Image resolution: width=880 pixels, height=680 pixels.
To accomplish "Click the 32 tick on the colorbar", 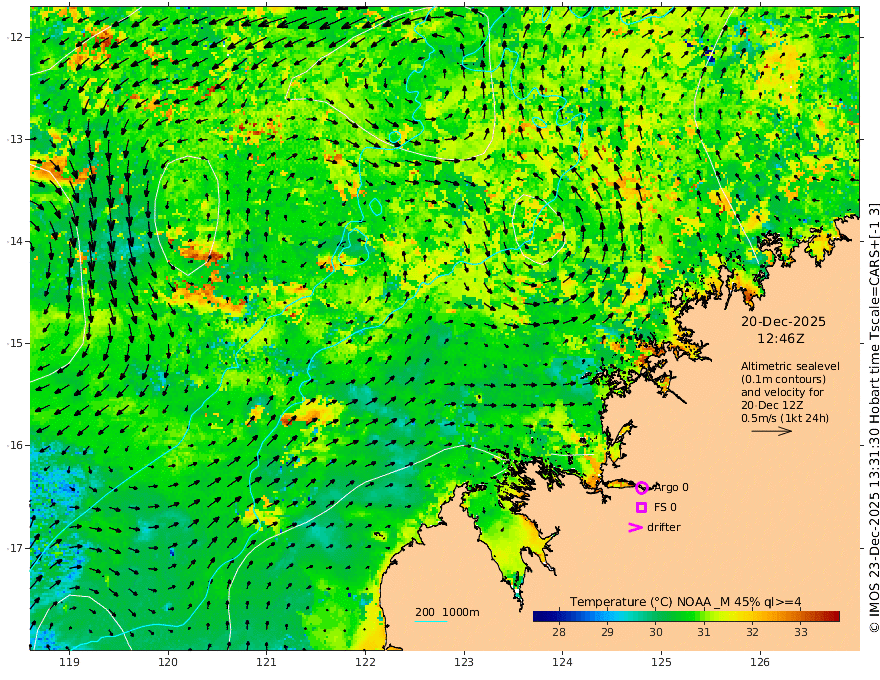I will [752, 632].
